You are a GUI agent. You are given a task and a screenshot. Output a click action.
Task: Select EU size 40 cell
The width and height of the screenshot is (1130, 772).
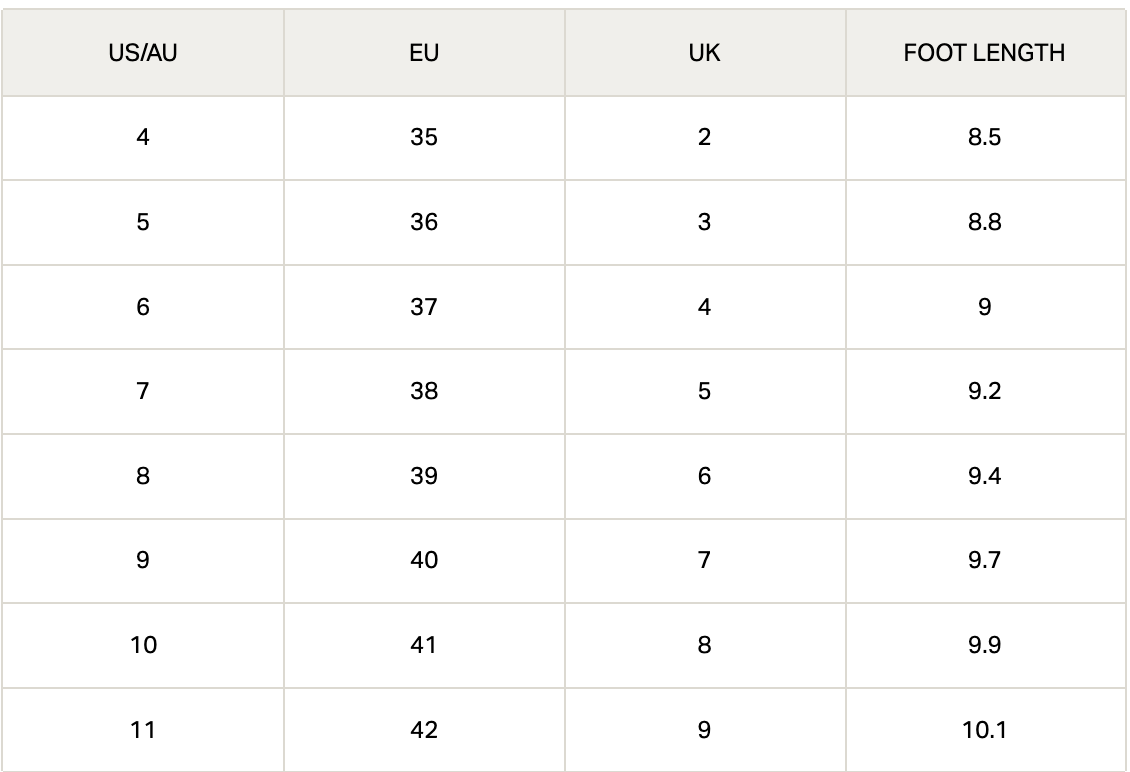tap(424, 560)
